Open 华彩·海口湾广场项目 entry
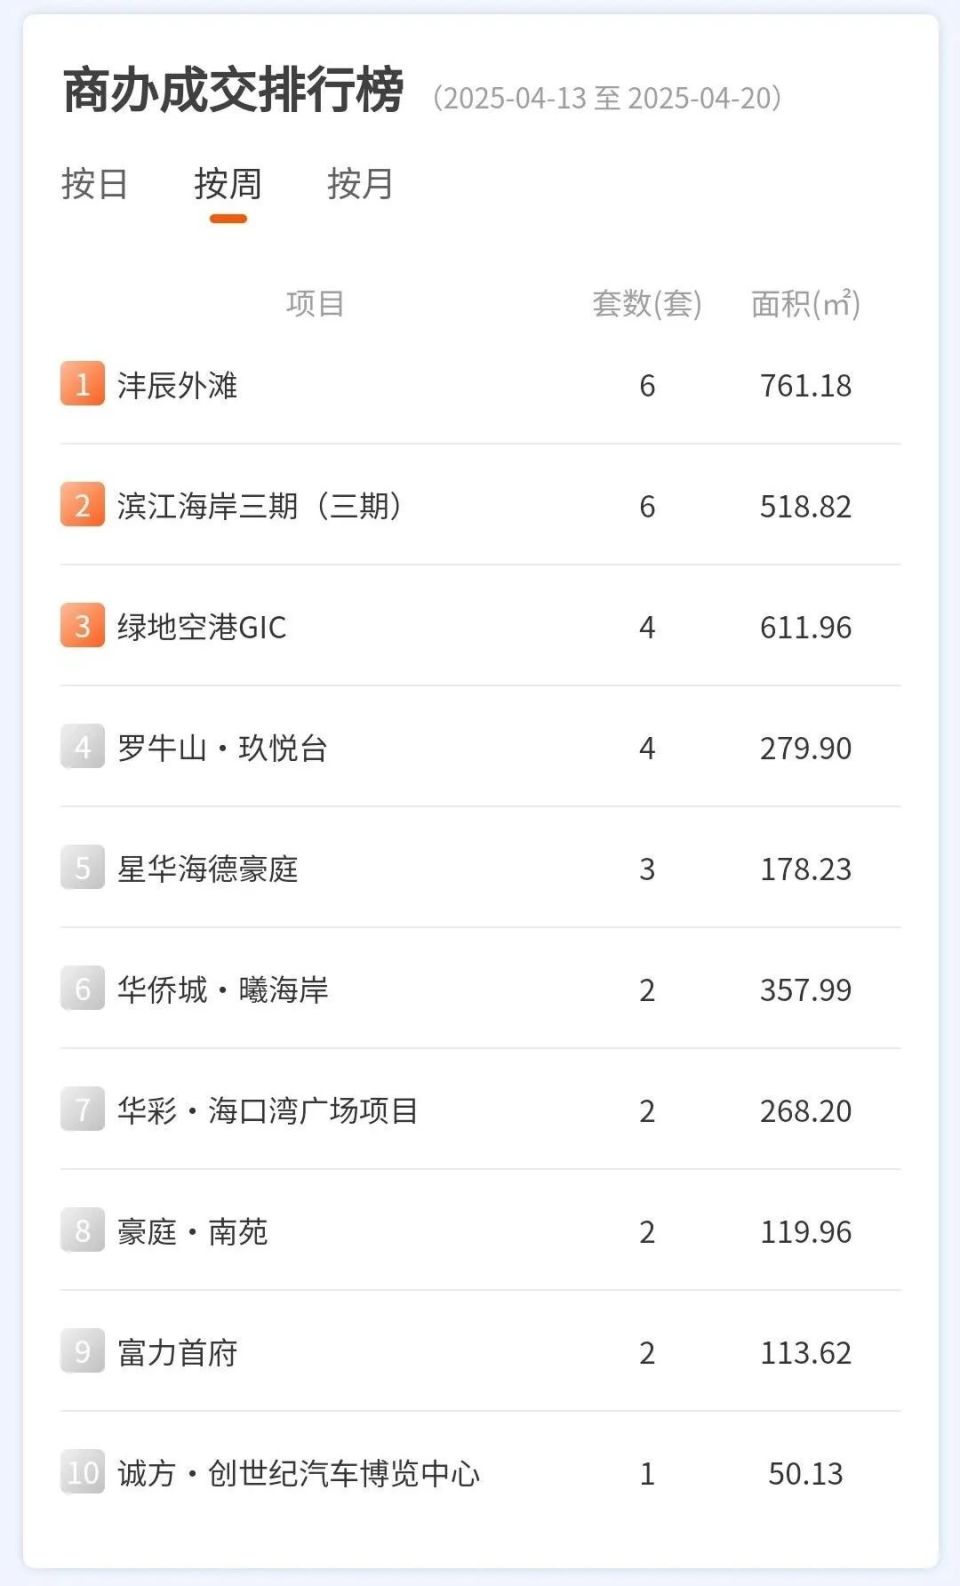Screen dimensions: 960x1586 tap(267, 1112)
